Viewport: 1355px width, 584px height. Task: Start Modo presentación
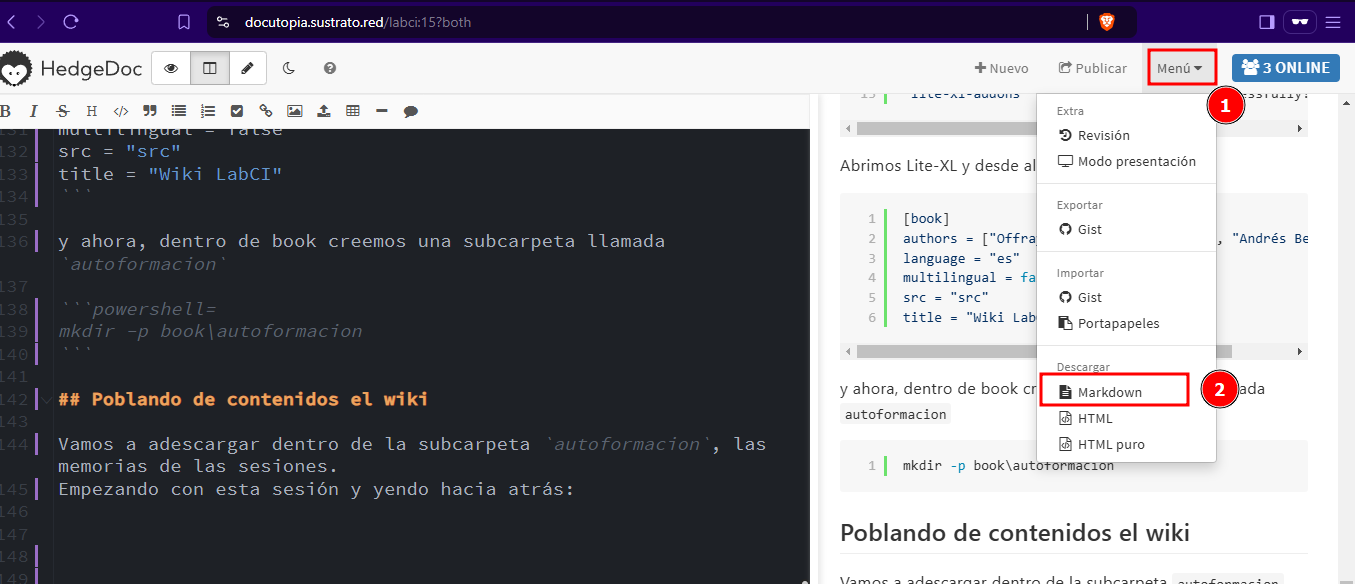1126,161
